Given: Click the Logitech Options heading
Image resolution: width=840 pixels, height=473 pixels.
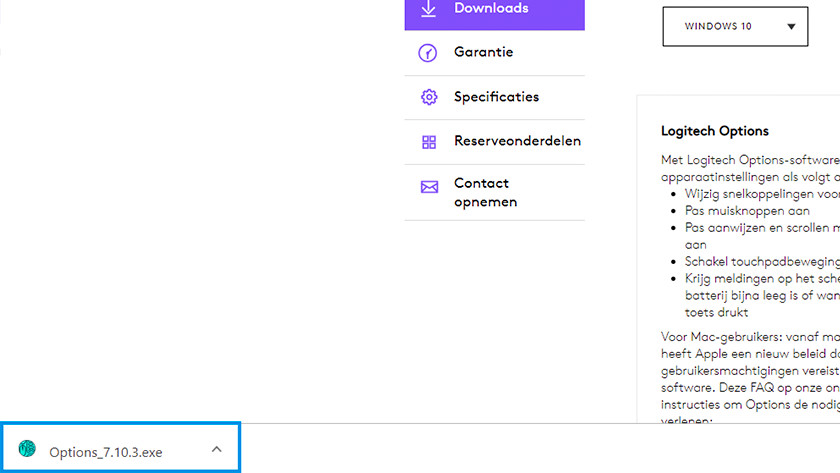Looking at the screenshot, I should (x=714, y=131).
